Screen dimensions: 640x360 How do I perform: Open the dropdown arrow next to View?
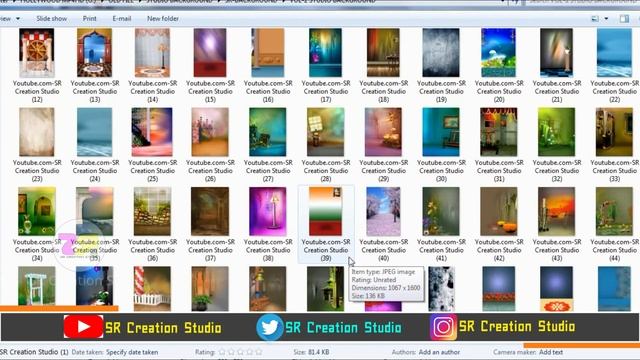(x=18, y=19)
